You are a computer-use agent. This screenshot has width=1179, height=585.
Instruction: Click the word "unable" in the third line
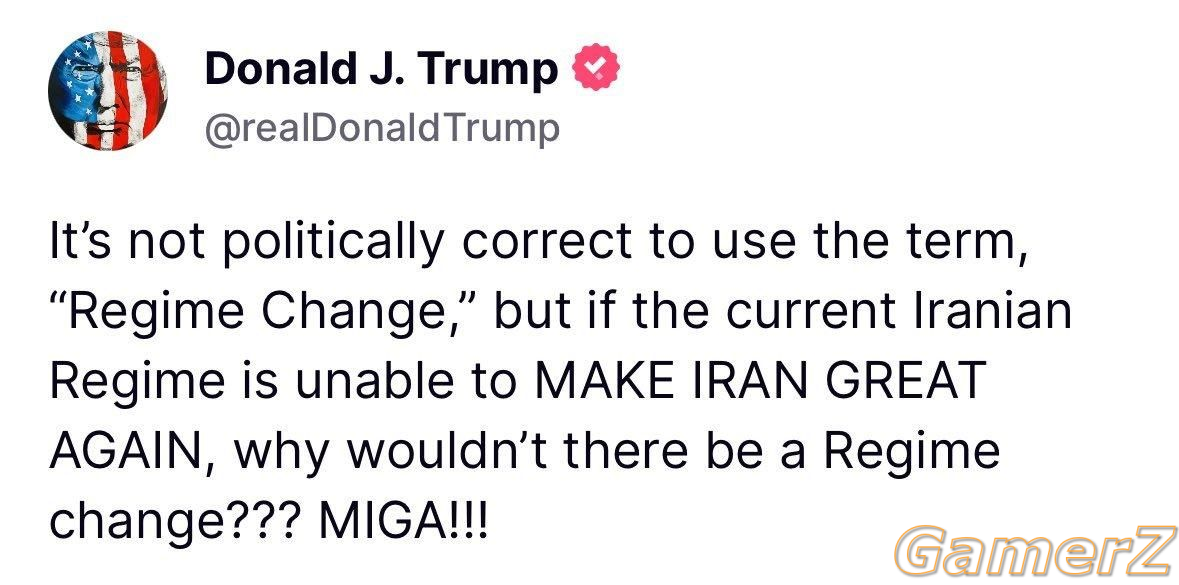pos(374,380)
